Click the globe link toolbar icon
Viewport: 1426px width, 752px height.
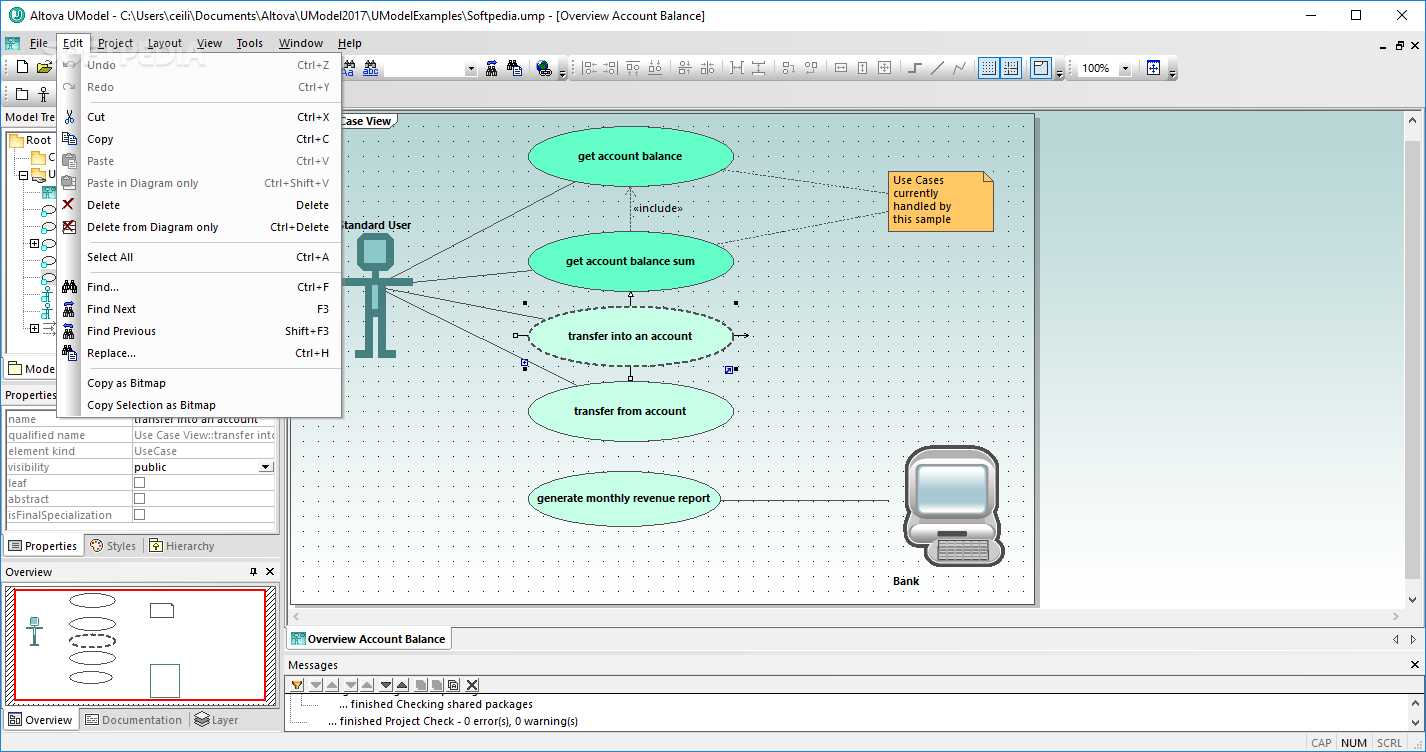click(x=543, y=68)
